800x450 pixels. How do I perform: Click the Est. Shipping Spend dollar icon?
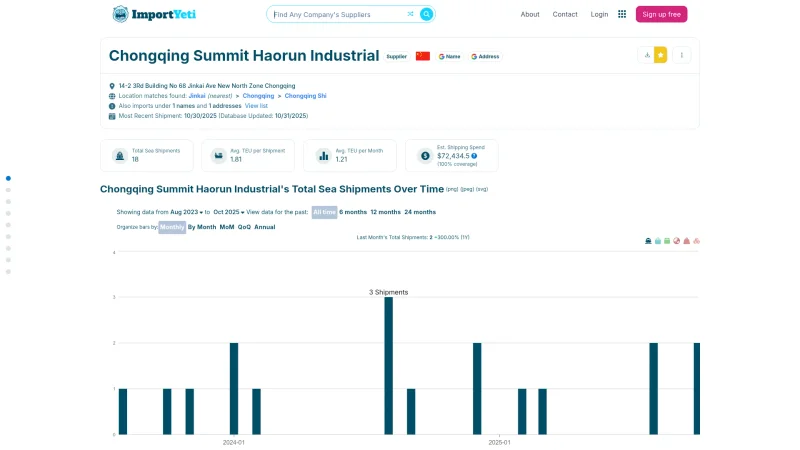click(x=425, y=156)
